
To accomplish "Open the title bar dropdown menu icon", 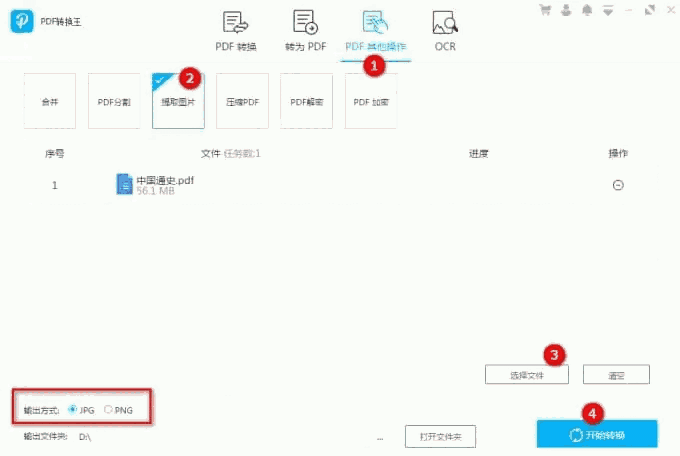I will pyautogui.click(x=608, y=10).
